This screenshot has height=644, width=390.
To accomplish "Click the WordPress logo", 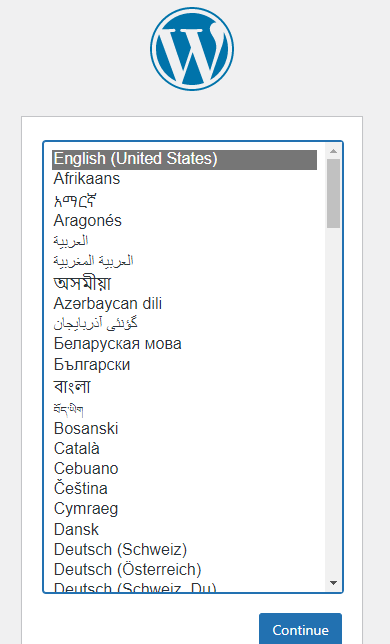I will [x=192, y=48].
